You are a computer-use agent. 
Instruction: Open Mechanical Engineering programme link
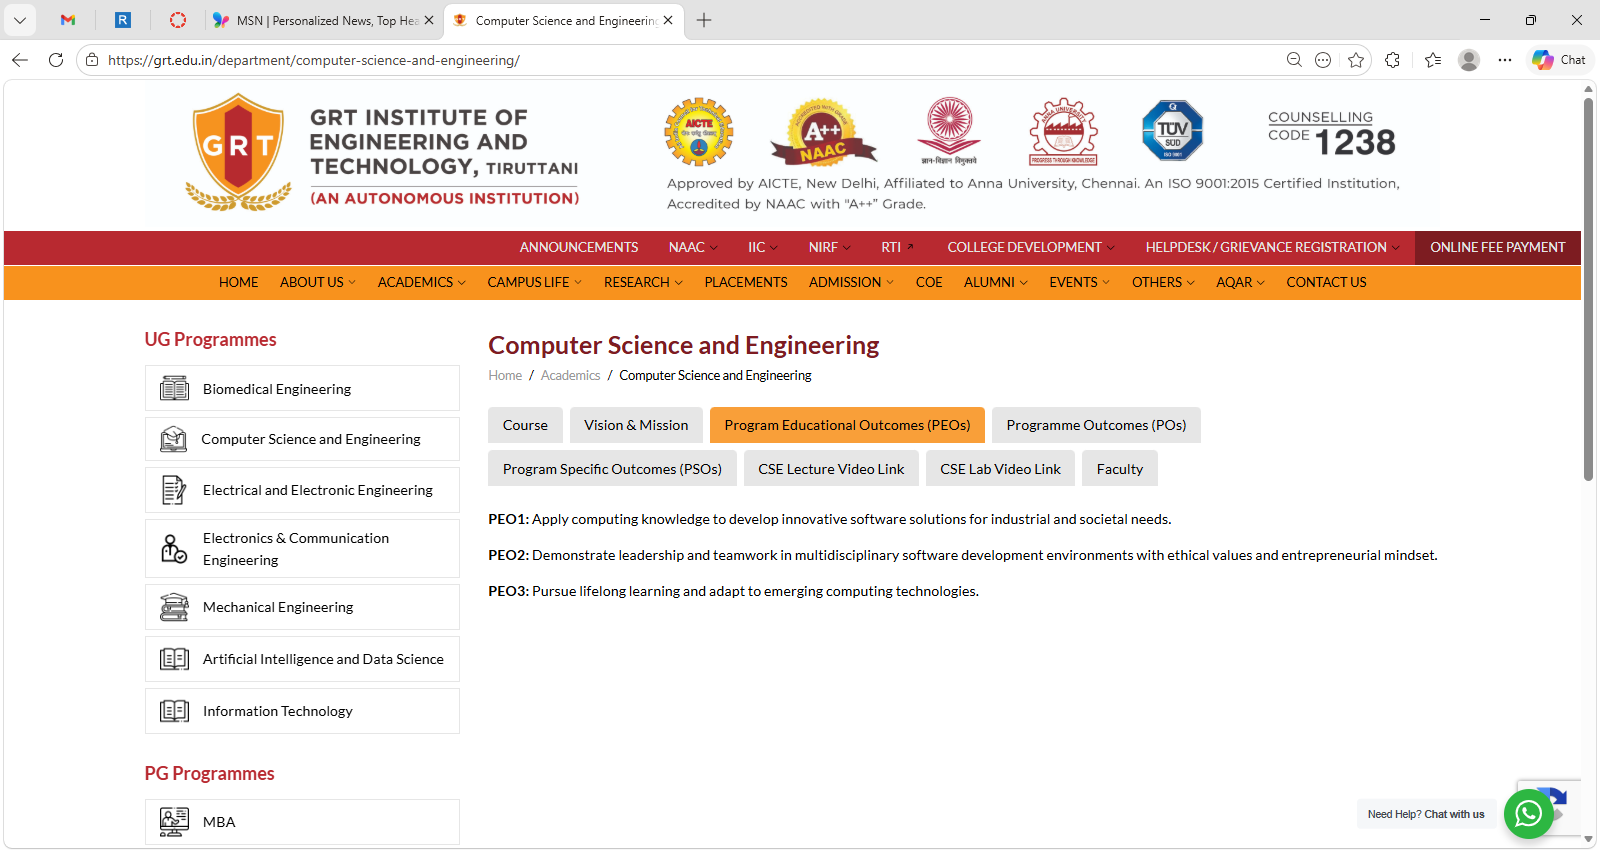(x=278, y=607)
